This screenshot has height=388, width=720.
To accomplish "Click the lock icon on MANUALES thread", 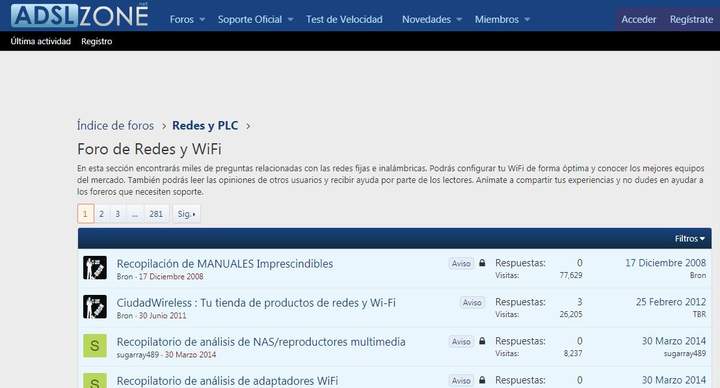I will tap(482, 263).
